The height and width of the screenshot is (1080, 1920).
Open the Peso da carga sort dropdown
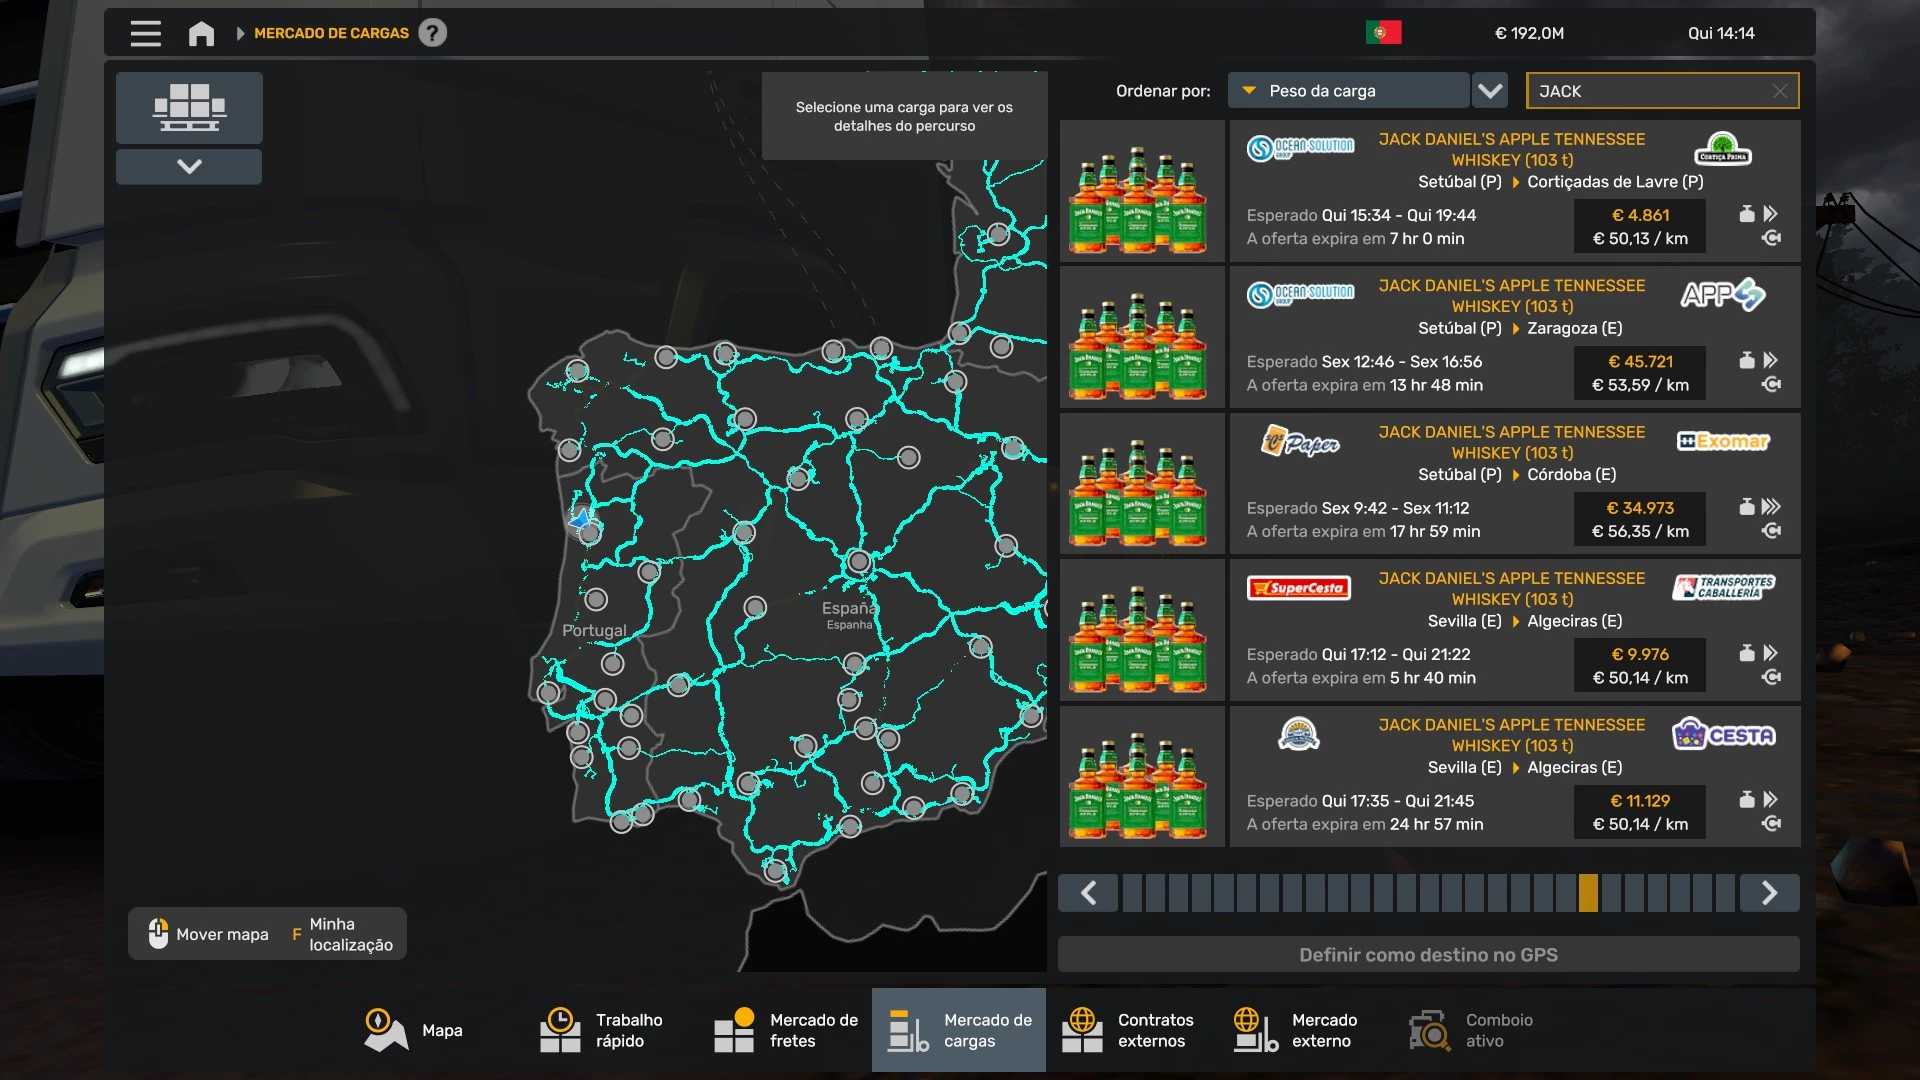1348,91
